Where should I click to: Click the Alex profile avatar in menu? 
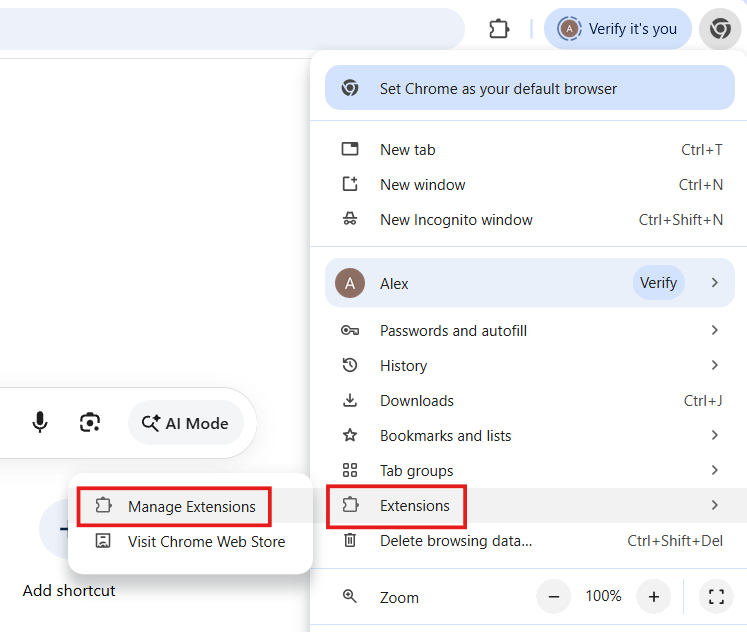click(350, 283)
